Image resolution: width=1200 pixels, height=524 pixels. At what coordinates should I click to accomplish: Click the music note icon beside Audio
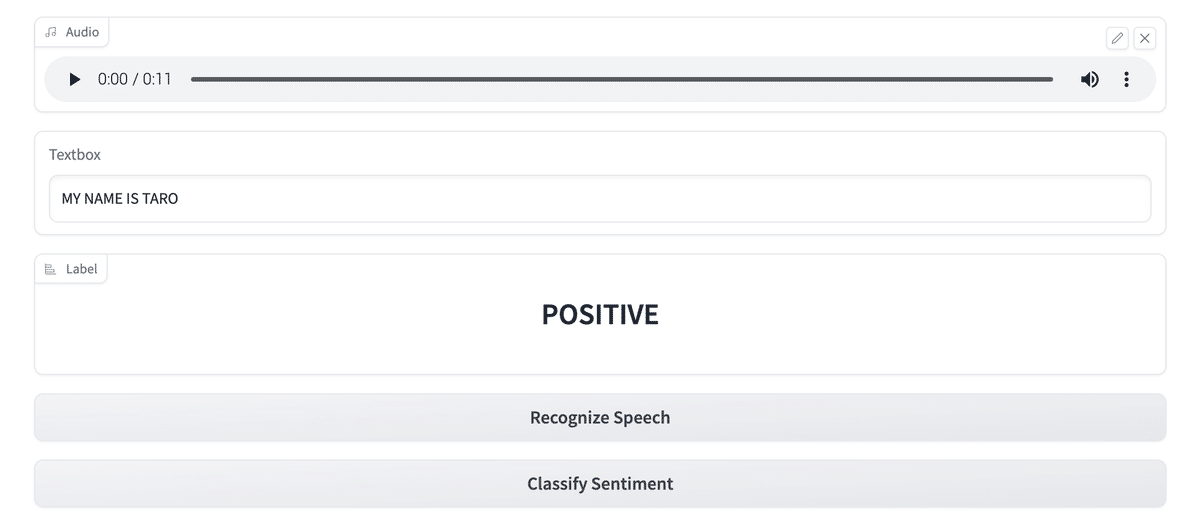(x=51, y=32)
